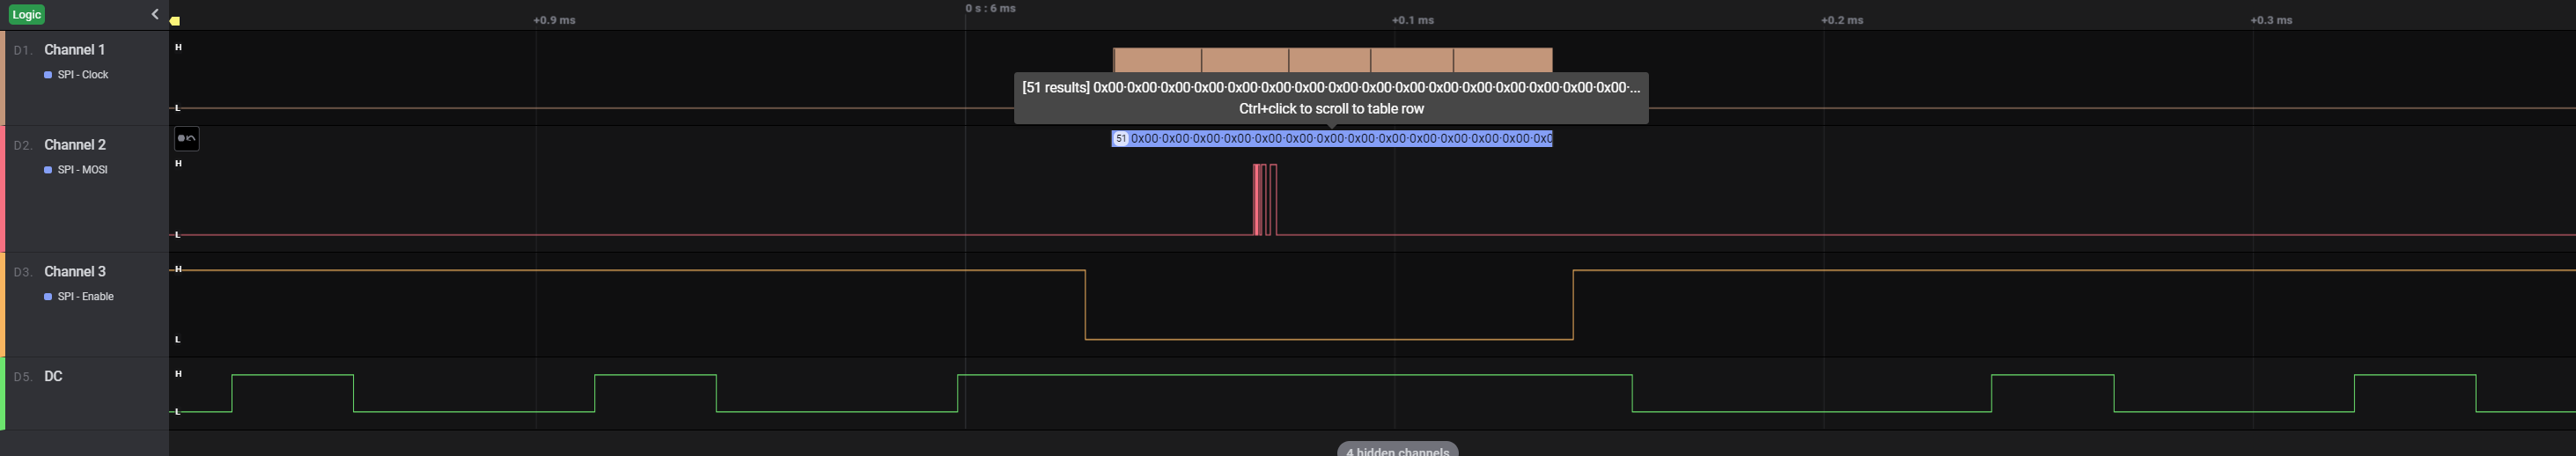Viewport: 2576px width, 456px height.
Task: Click the SPI clock burst block on Channel 1
Action: (x=1333, y=60)
